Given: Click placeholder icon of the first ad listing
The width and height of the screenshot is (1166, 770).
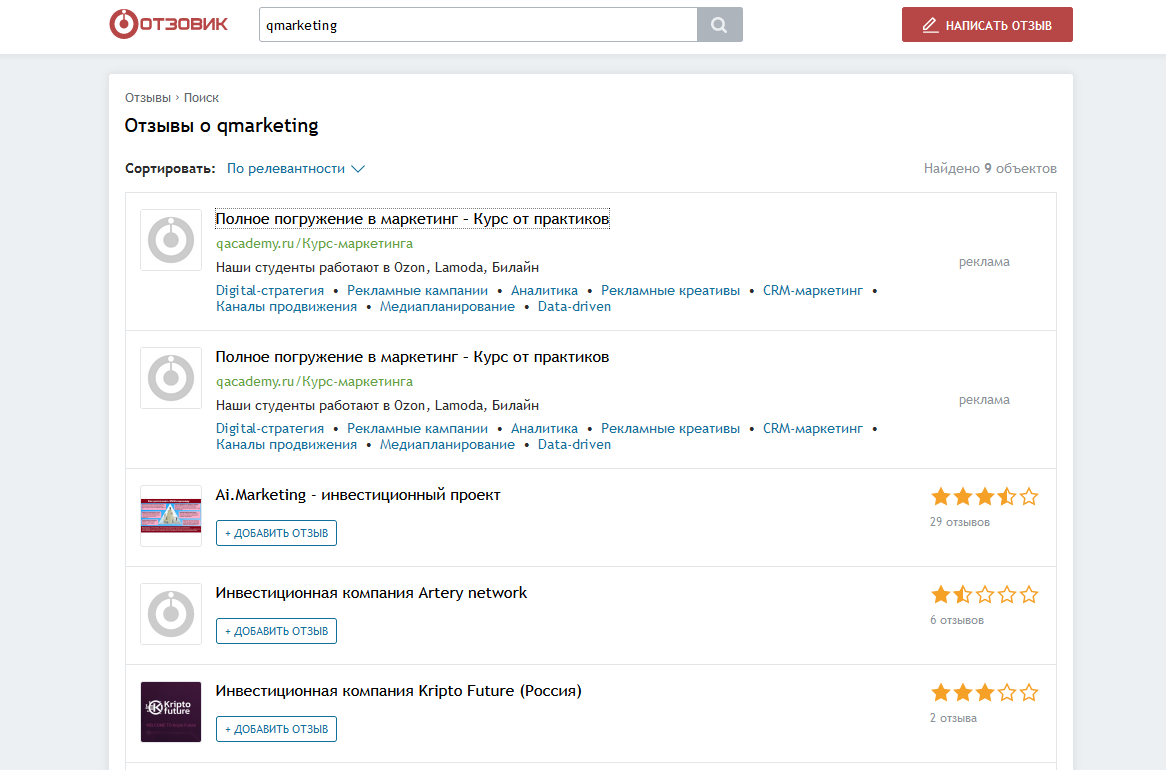Looking at the screenshot, I should [171, 240].
